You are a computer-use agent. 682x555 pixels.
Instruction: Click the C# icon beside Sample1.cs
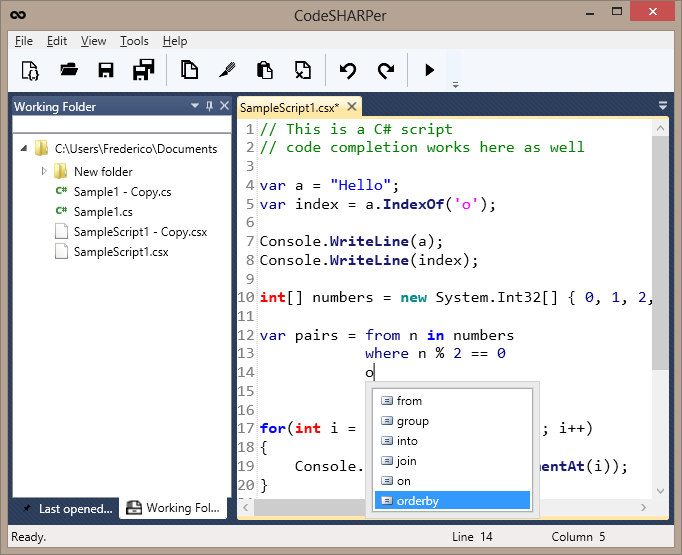pos(61,211)
